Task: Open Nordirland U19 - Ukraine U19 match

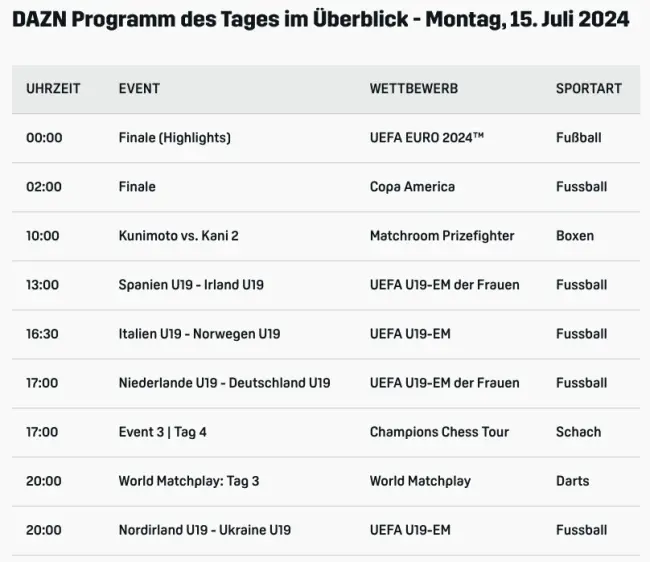Action: [x=204, y=530]
